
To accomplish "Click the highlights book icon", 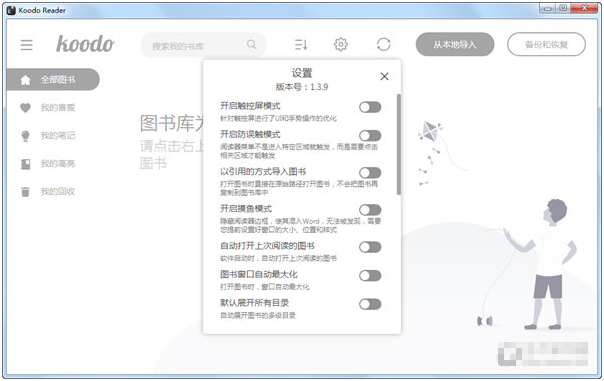I will point(25,164).
